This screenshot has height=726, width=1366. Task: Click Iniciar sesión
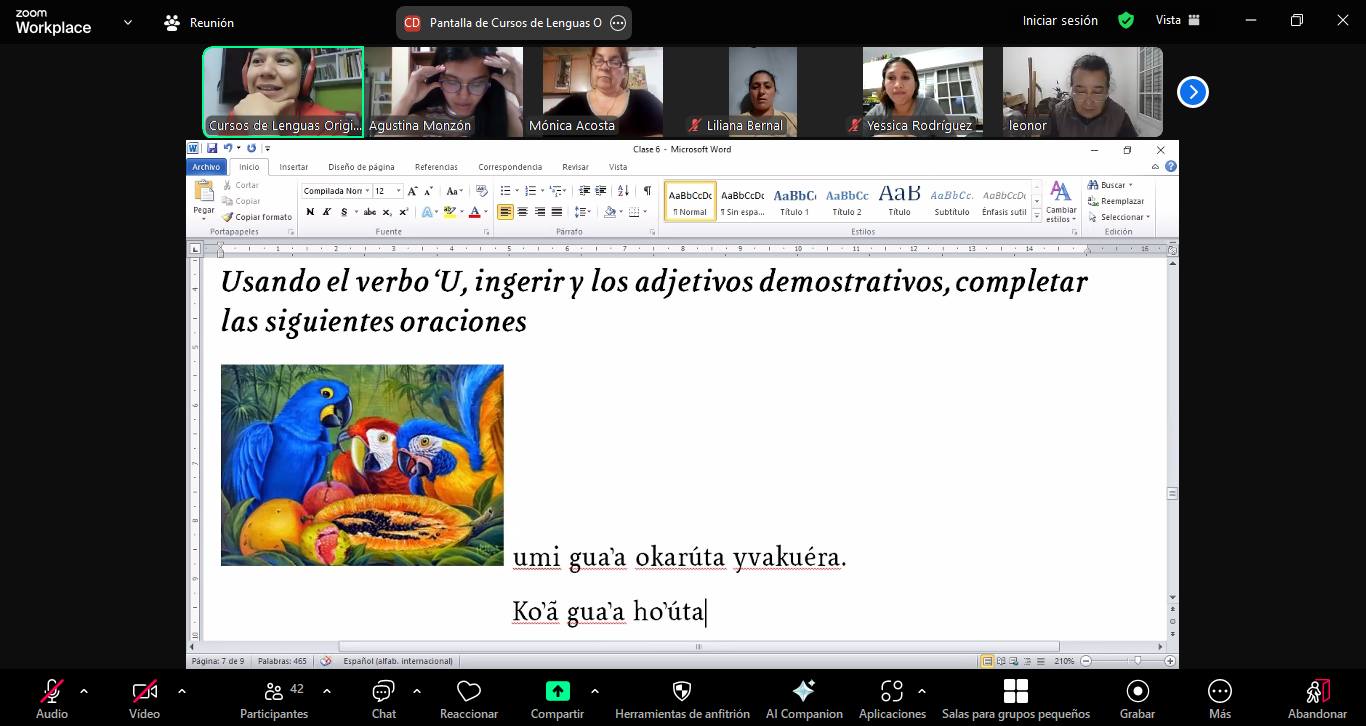[1059, 20]
